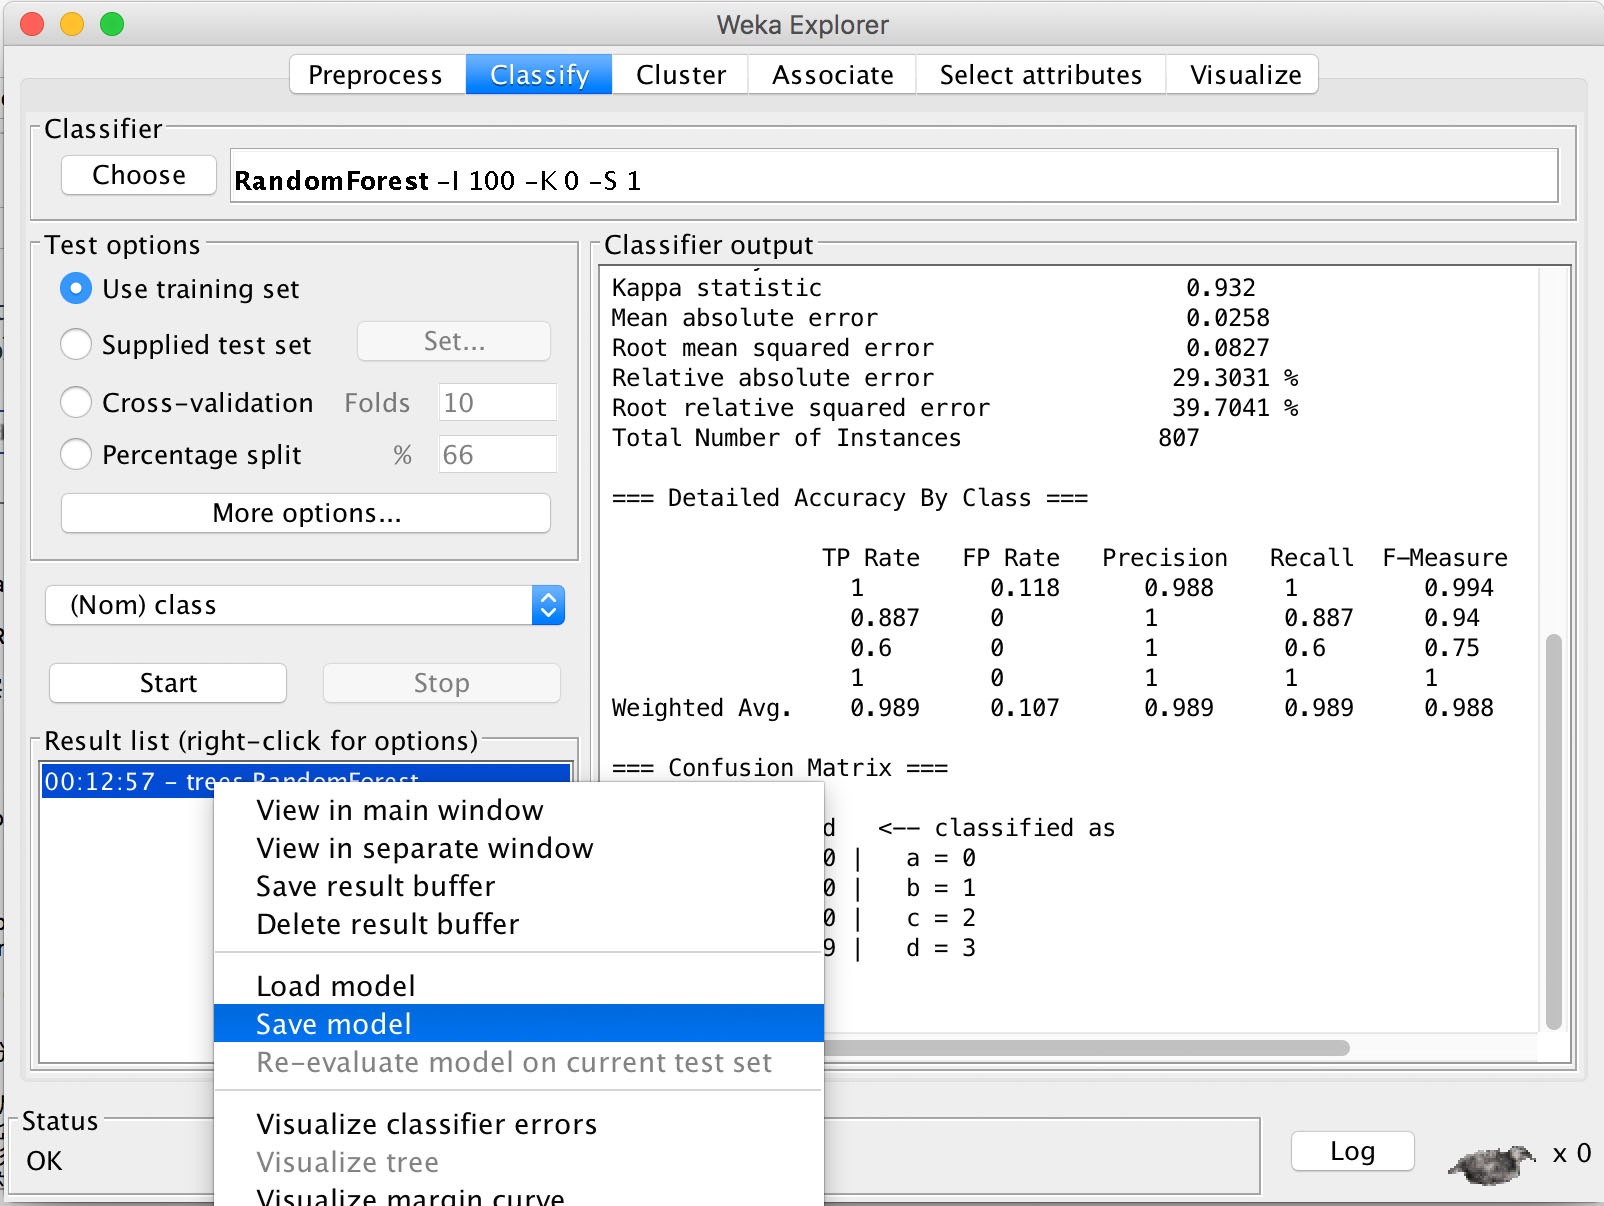Open the Log window
Screen dimensions: 1604x1206
[x=1352, y=1151]
